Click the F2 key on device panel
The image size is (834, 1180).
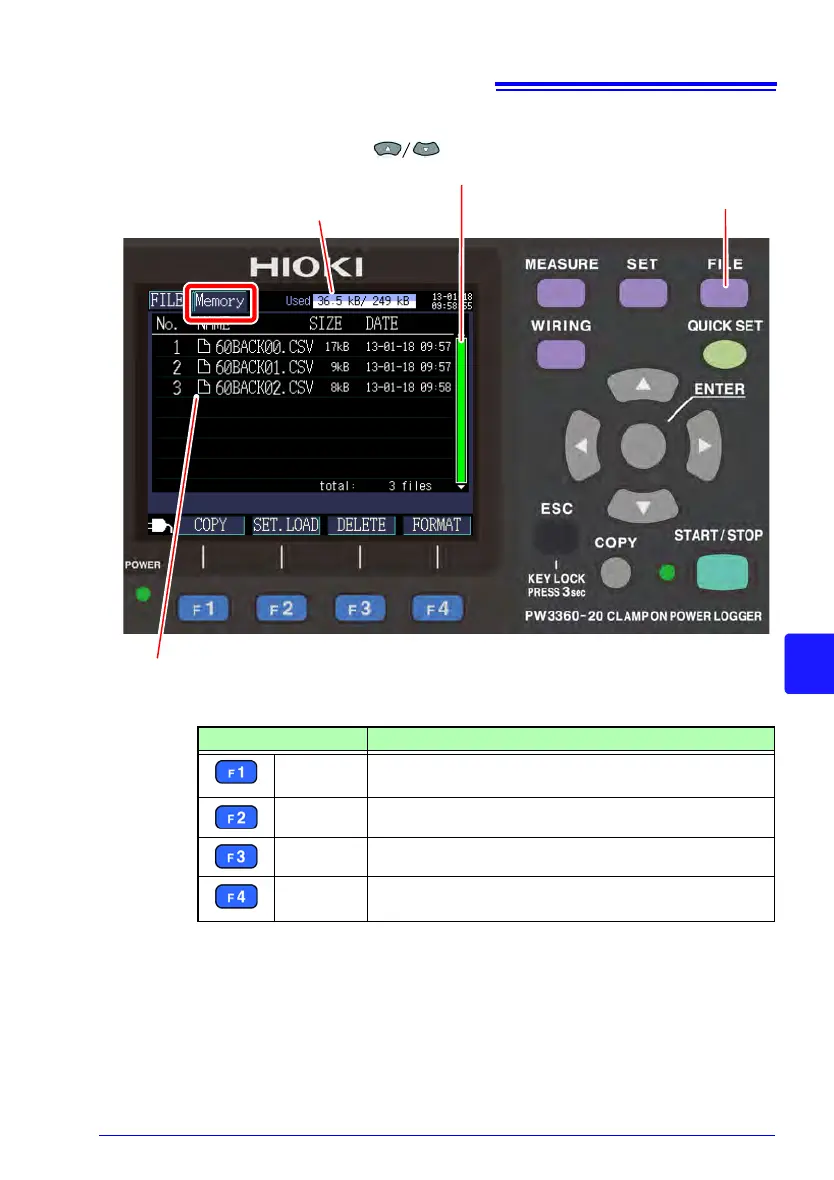pyautogui.click(x=282, y=608)
